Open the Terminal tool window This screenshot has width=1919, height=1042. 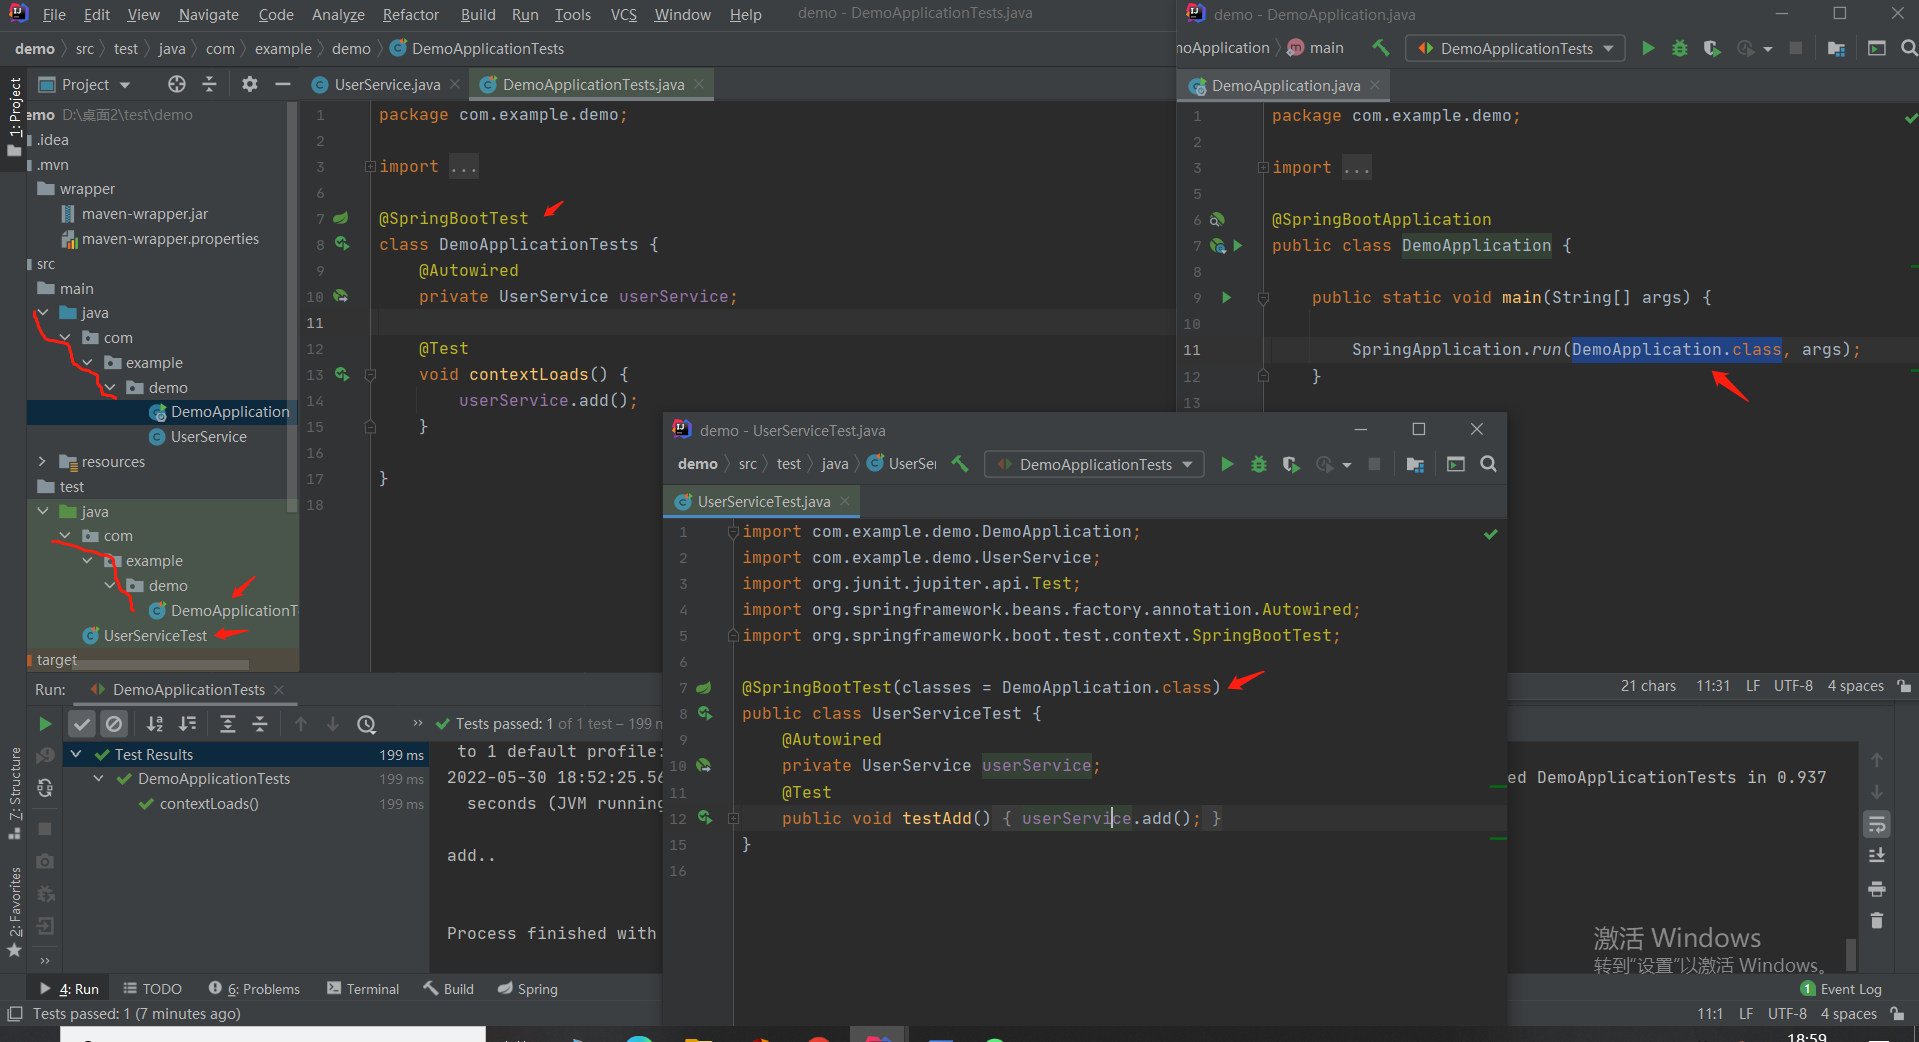point(363,989)
